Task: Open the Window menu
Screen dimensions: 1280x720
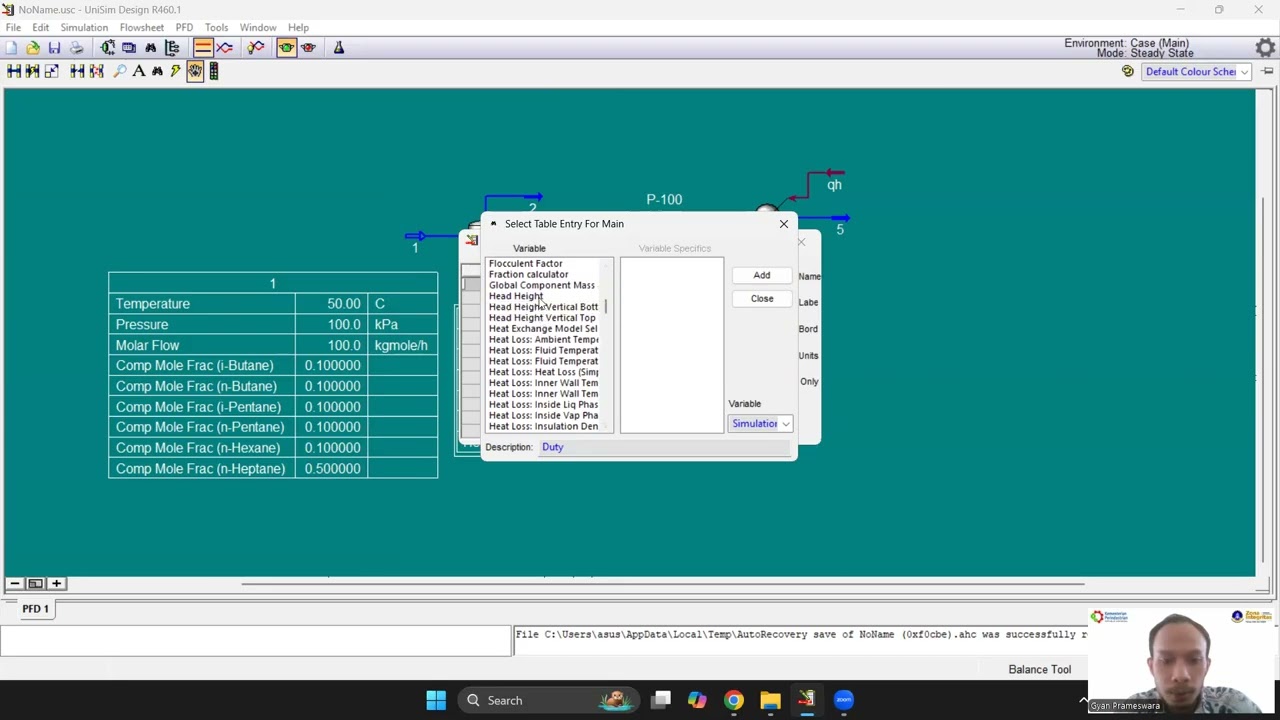Action: coord(258,27)
